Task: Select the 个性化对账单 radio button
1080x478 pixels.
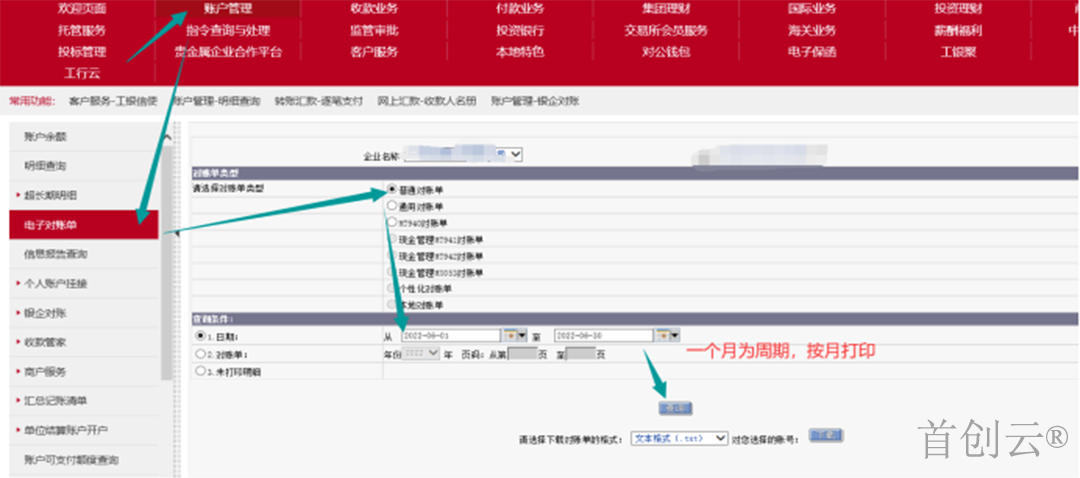Action: [x=392, y=289]
